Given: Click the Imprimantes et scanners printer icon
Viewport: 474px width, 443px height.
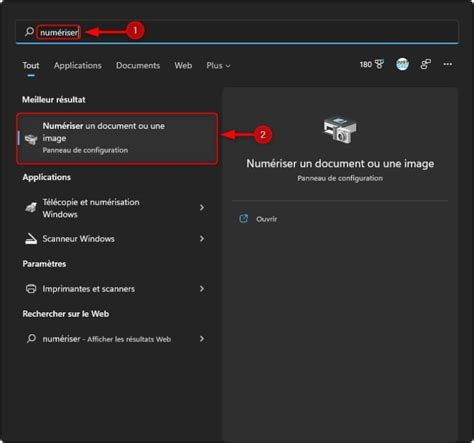Looking at the screenshot, I should tap(31, 289).
